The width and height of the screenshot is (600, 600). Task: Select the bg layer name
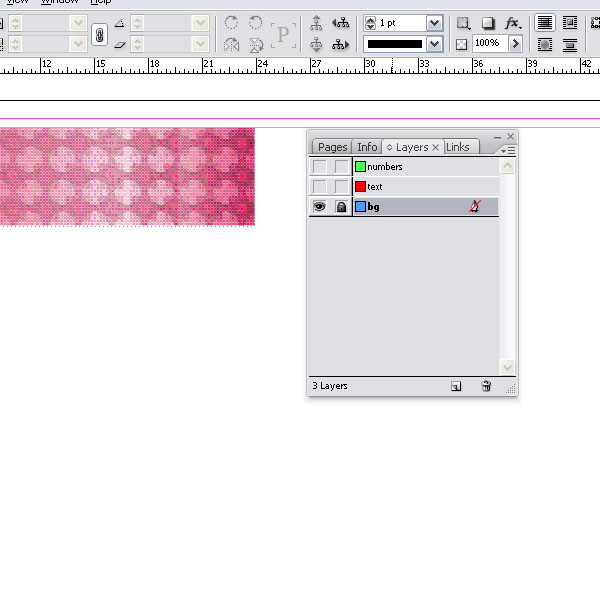pyautogui.click(x=373, y=207)
